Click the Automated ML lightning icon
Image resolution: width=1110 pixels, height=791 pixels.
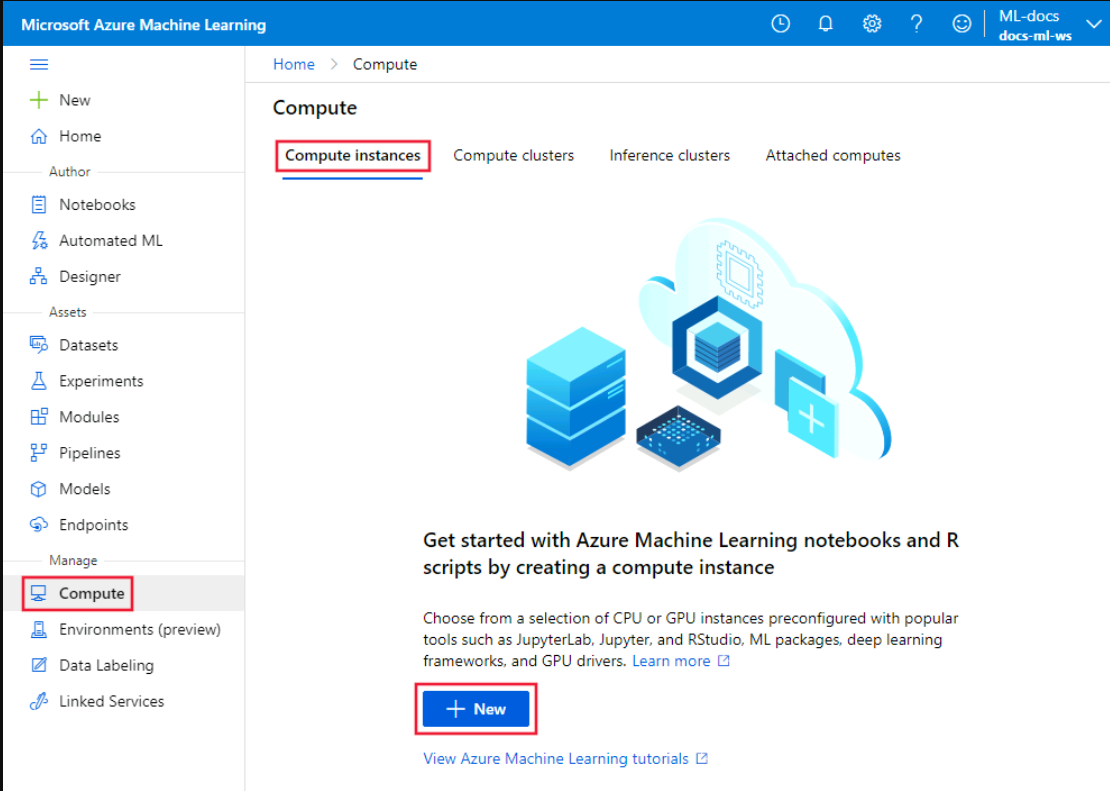[x=39, y=241]
